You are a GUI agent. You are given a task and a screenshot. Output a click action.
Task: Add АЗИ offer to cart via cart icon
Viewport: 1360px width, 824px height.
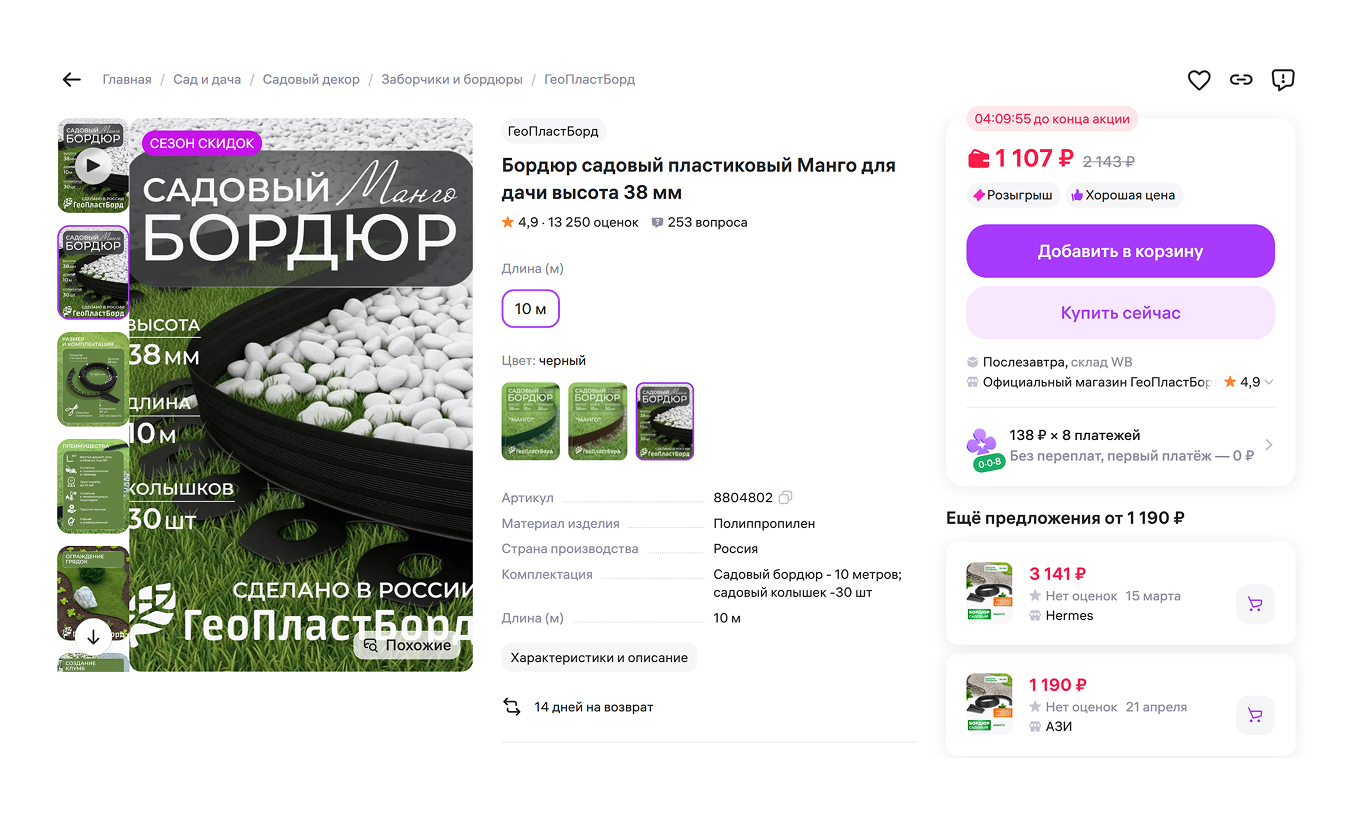[1255, 715]
